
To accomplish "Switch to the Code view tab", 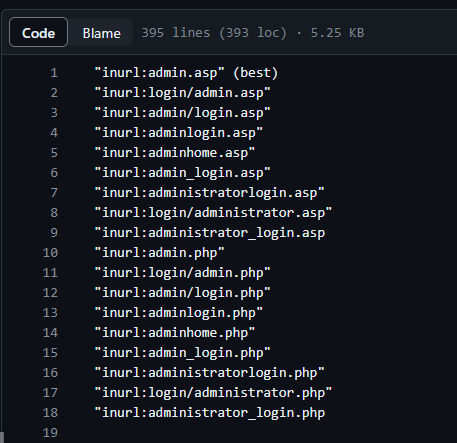I will pos(38,32).
